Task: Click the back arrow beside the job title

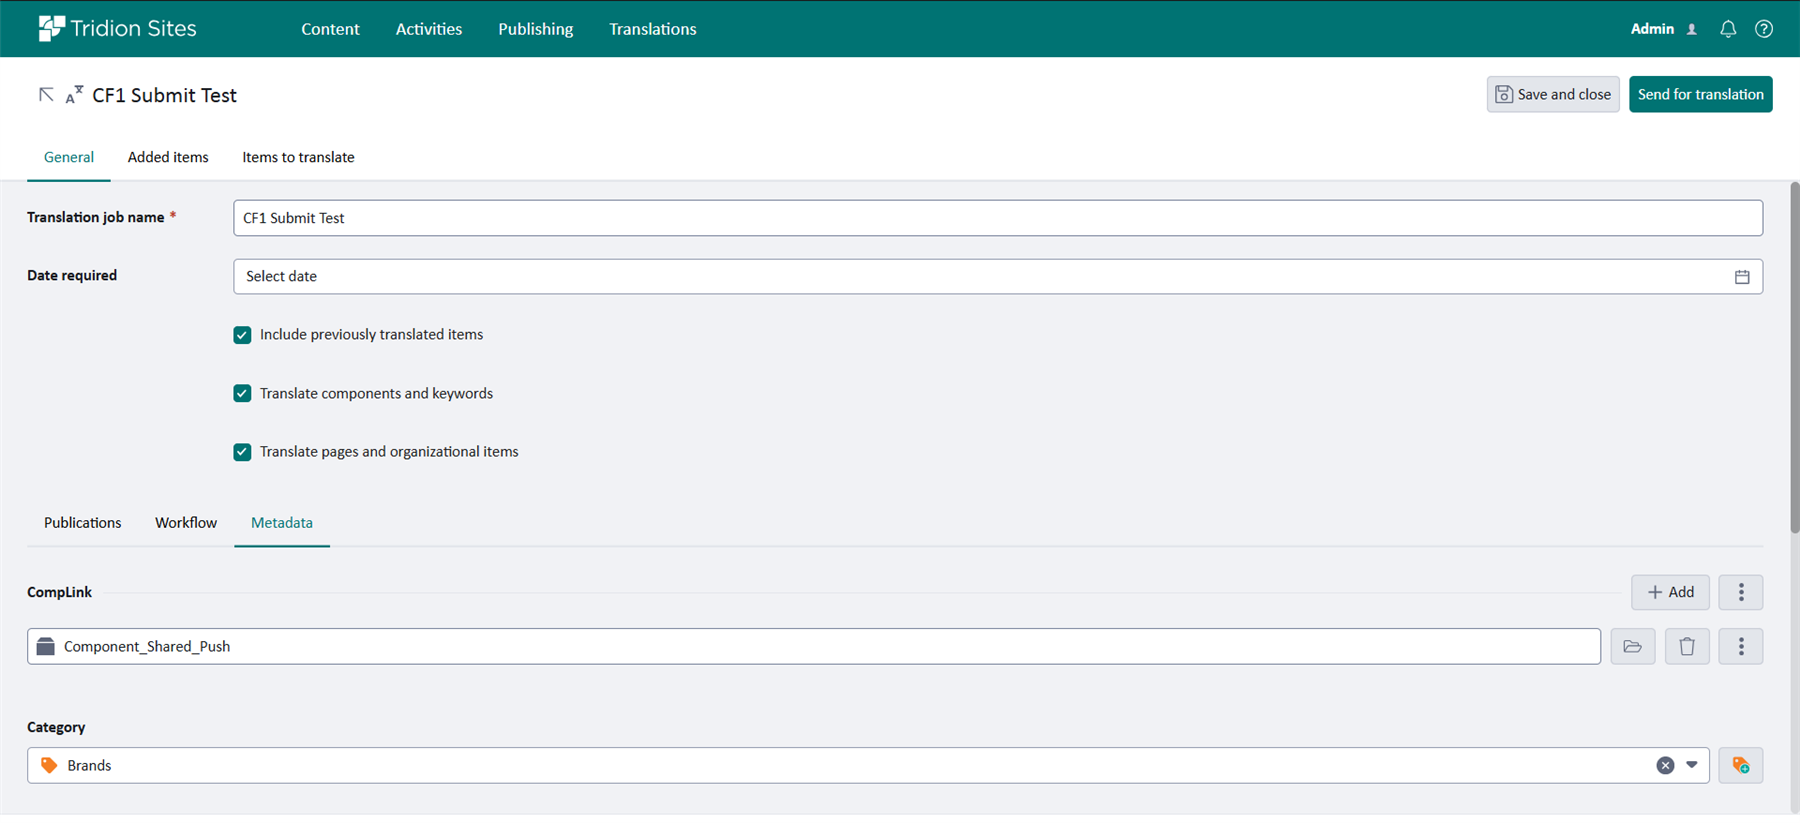Action: click(46, 95)
